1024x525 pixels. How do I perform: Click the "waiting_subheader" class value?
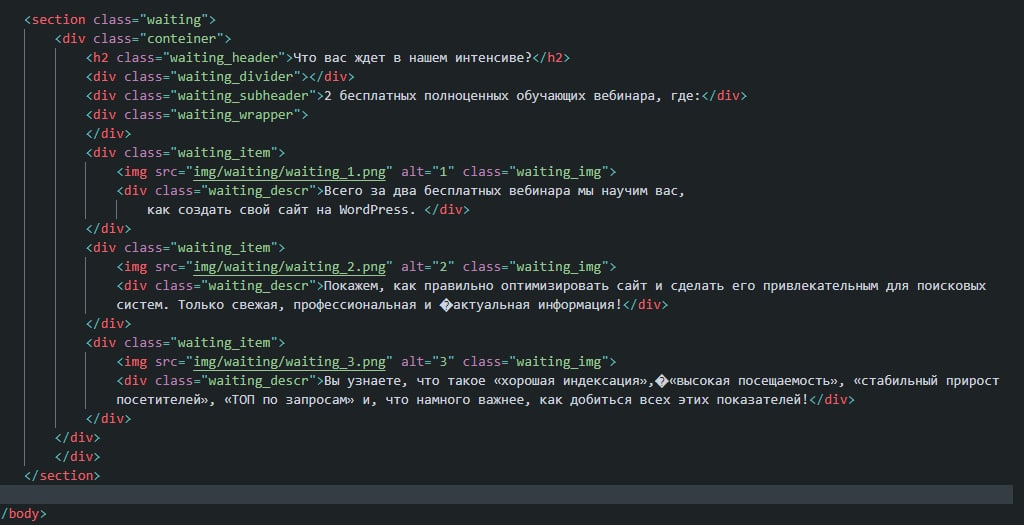click(x=247, y=95)
